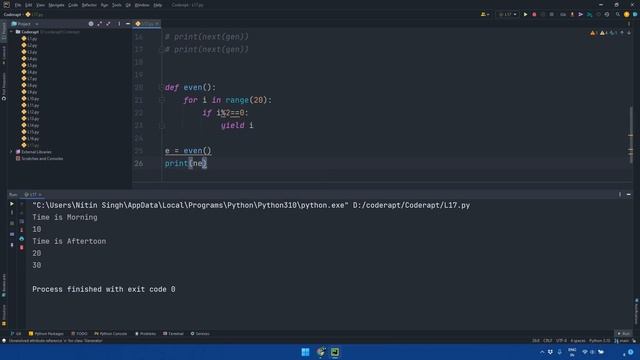Open the File menu
The height and width of the screenshot is (360, 640).
point(18,5)
